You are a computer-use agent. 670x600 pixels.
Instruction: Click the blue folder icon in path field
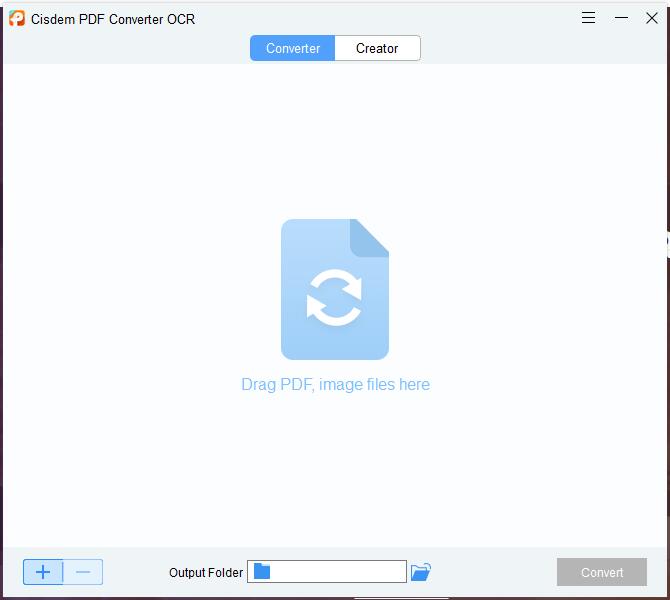[262, 572]
